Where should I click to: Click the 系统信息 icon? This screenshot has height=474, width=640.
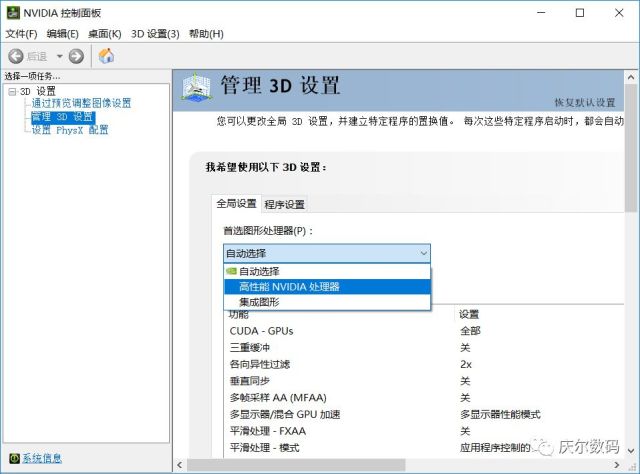click(14, 458)
